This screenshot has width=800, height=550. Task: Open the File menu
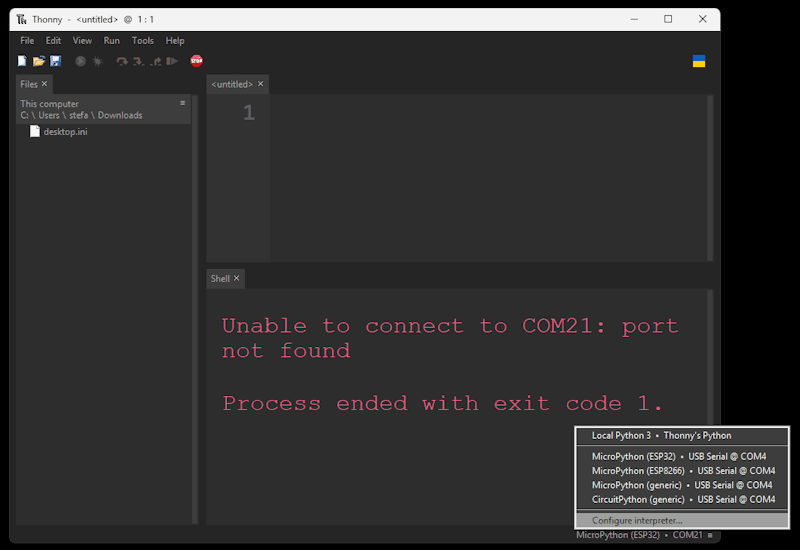(x=27, y=40)
